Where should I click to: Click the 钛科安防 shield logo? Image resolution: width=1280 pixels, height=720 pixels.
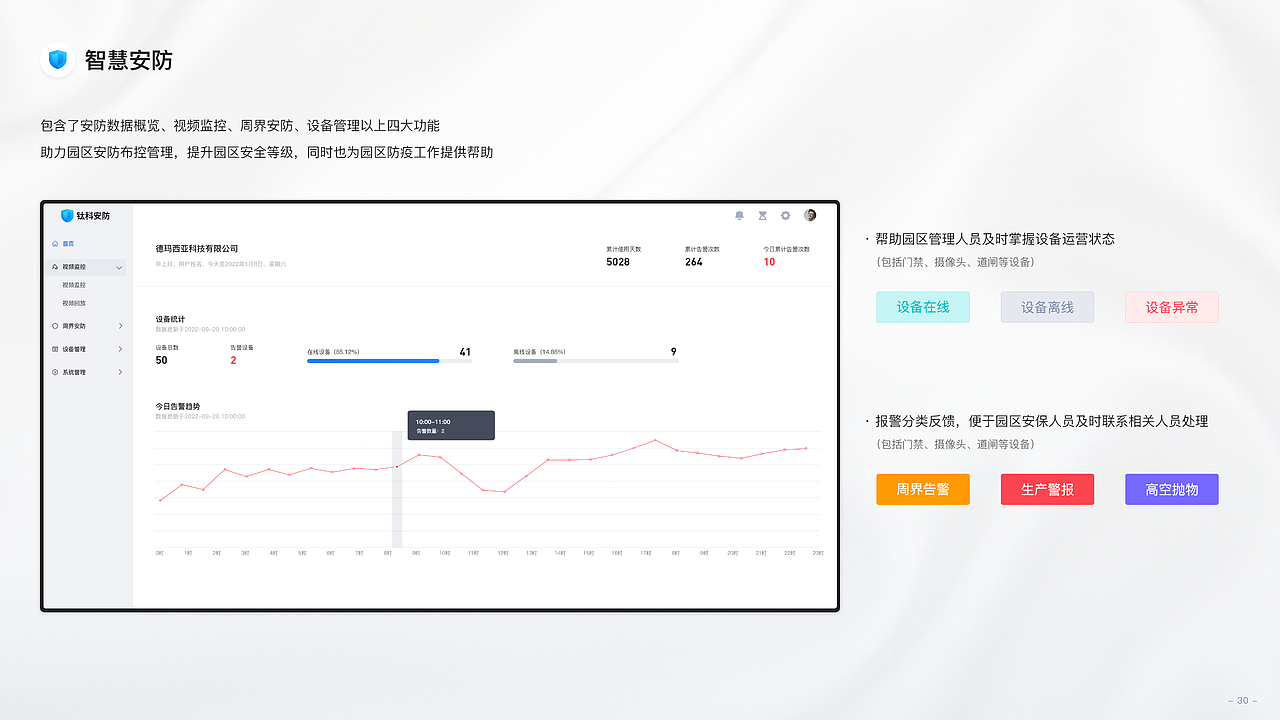pos(67,215)
